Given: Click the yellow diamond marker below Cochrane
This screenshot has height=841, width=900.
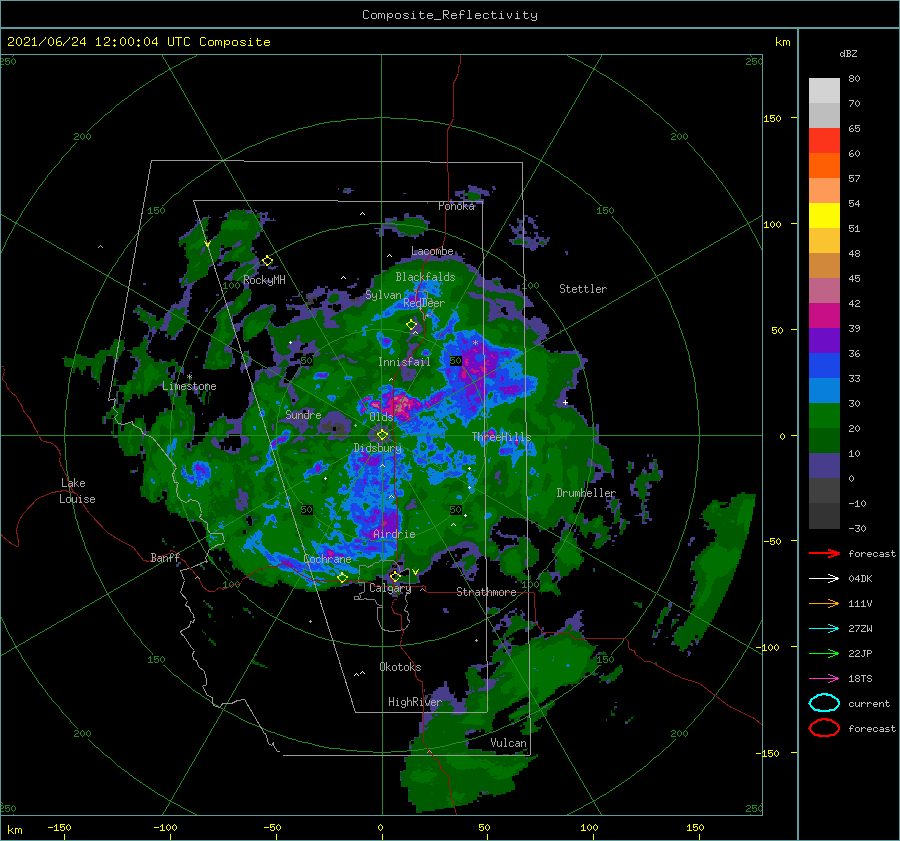Looking at the screenshot, I should point(343,577).
